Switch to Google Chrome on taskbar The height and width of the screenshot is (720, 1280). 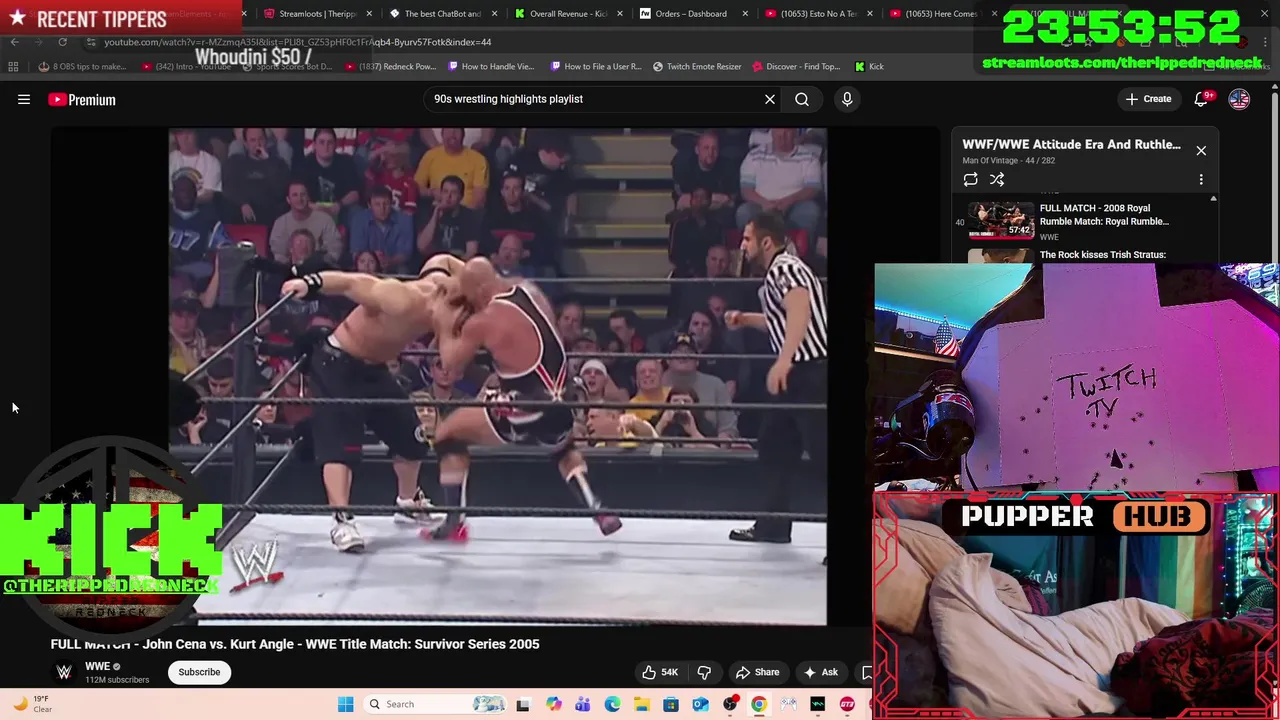pyautogui.click(x=759, y=704)
